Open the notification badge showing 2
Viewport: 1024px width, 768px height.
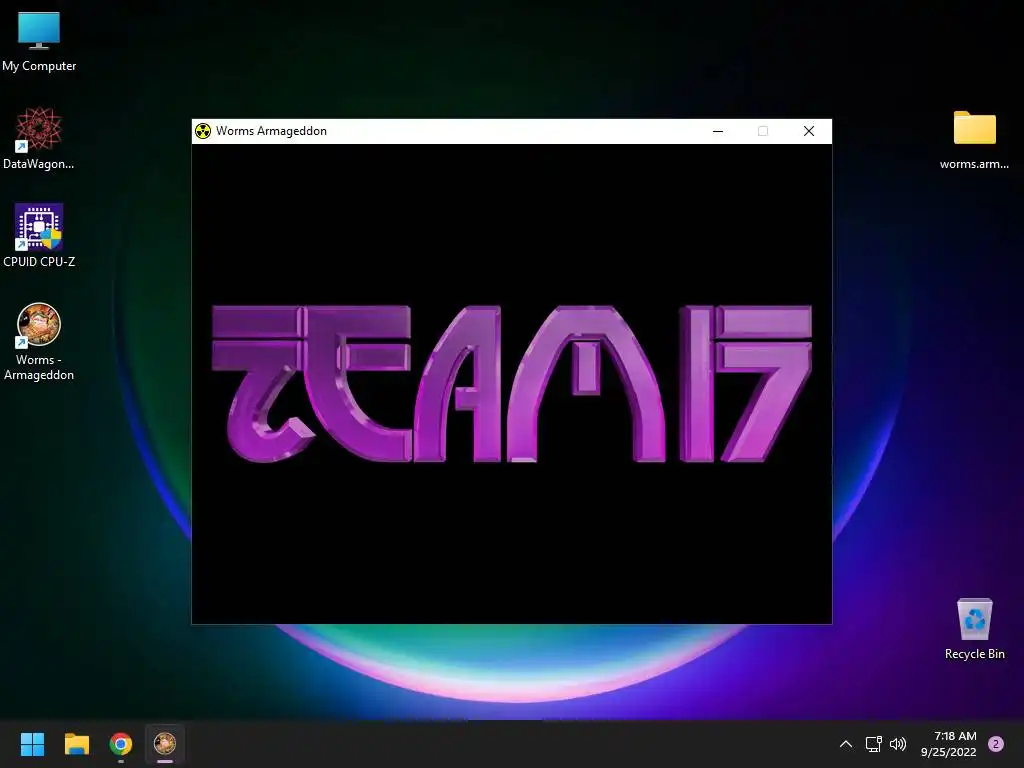tap(996, 744)
